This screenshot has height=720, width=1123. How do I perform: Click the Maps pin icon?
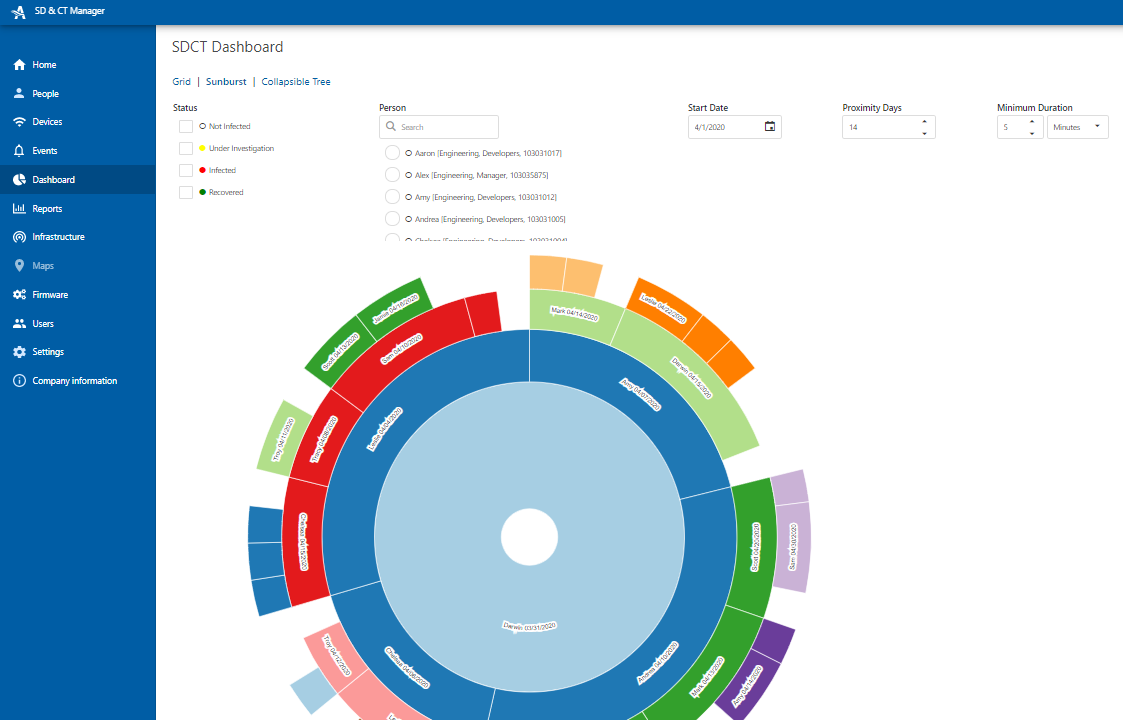(19, 266)
